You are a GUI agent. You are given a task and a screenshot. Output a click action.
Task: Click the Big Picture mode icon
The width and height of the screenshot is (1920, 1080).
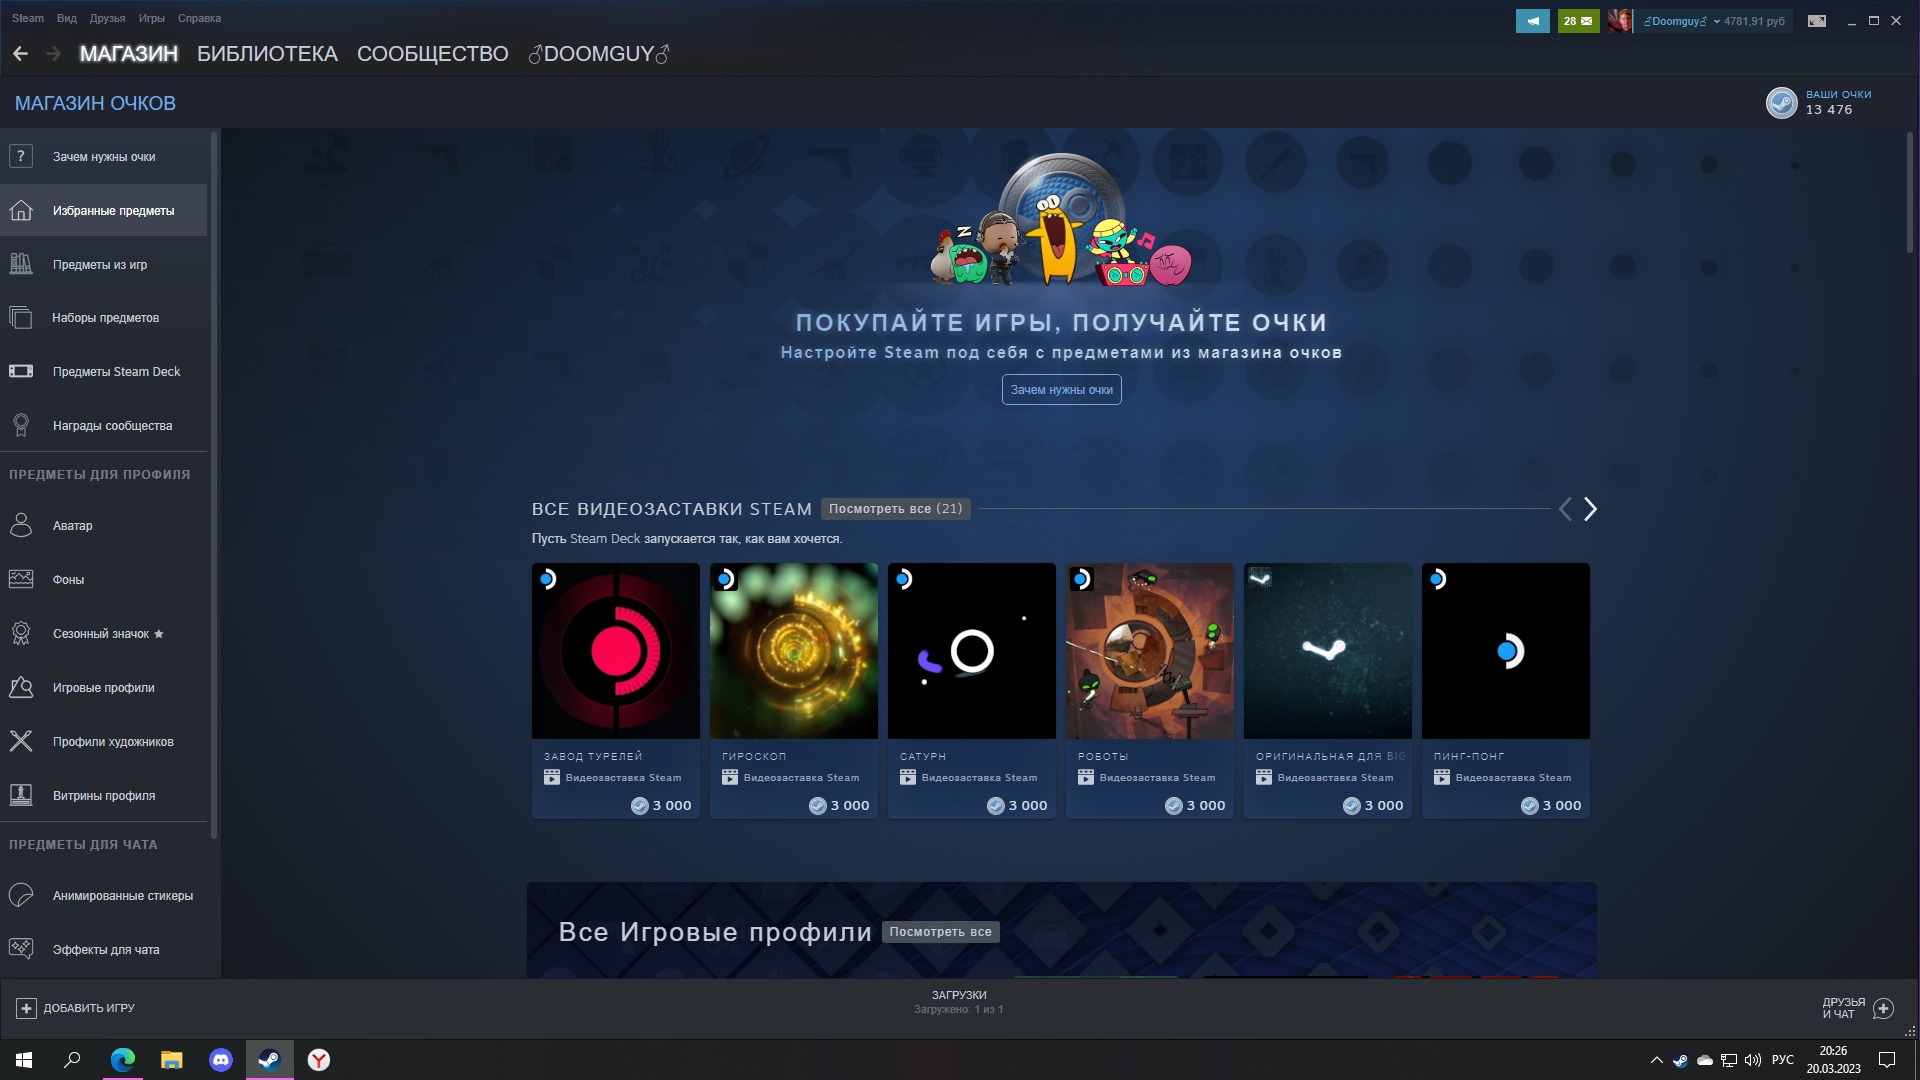[x=1817, y=20]
